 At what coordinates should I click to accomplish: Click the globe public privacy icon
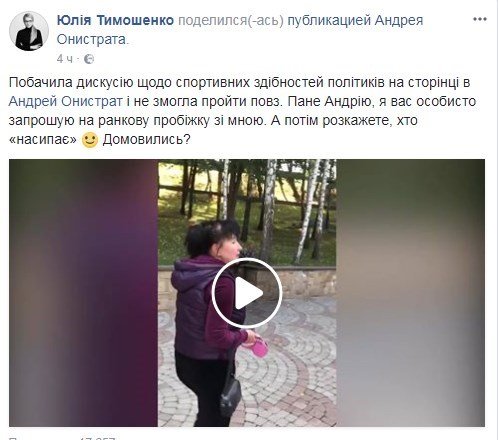pyautogui.click(x=89, y=59)
